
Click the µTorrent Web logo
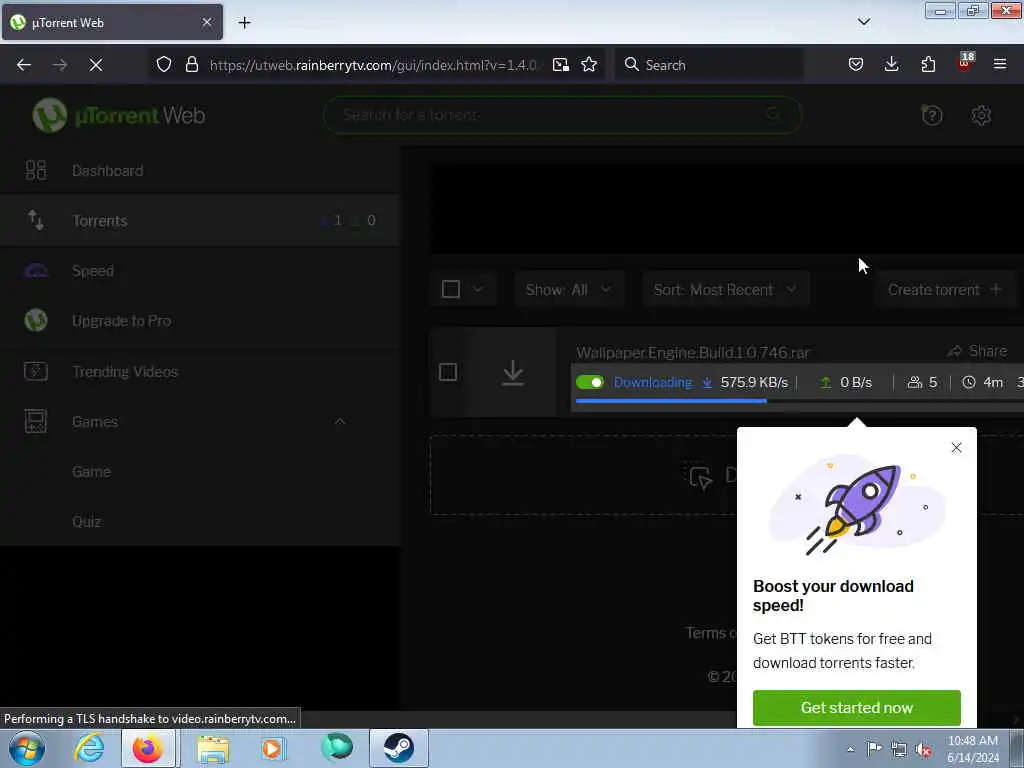[119, 116]
